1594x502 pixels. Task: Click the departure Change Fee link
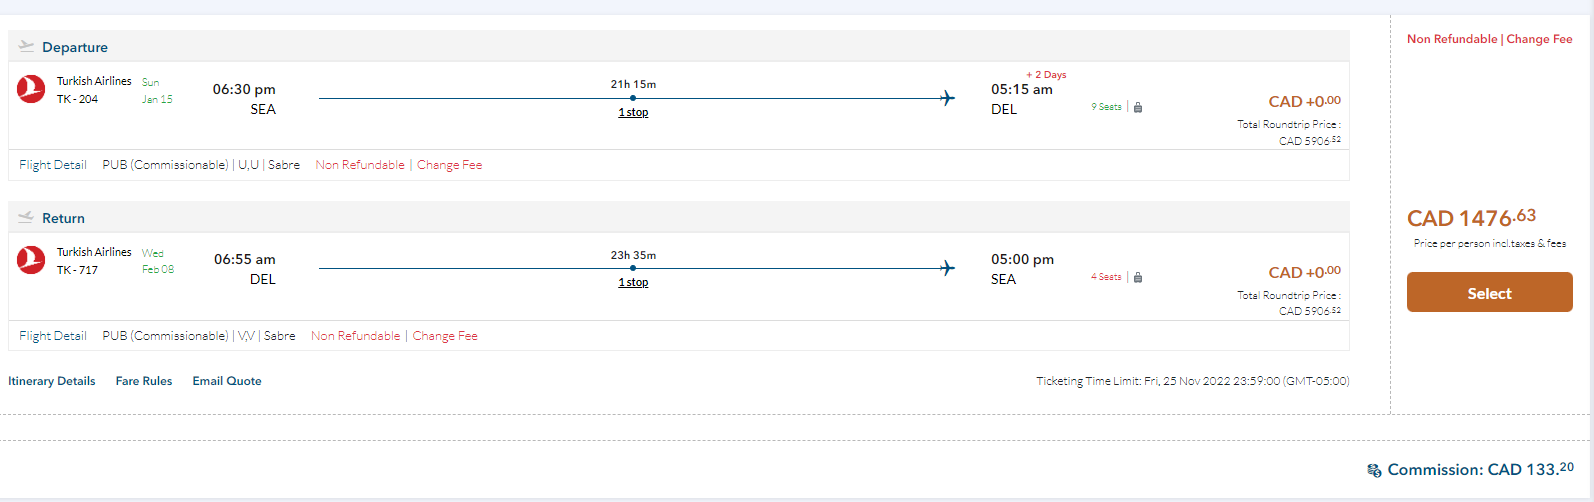tap(449, 165)
